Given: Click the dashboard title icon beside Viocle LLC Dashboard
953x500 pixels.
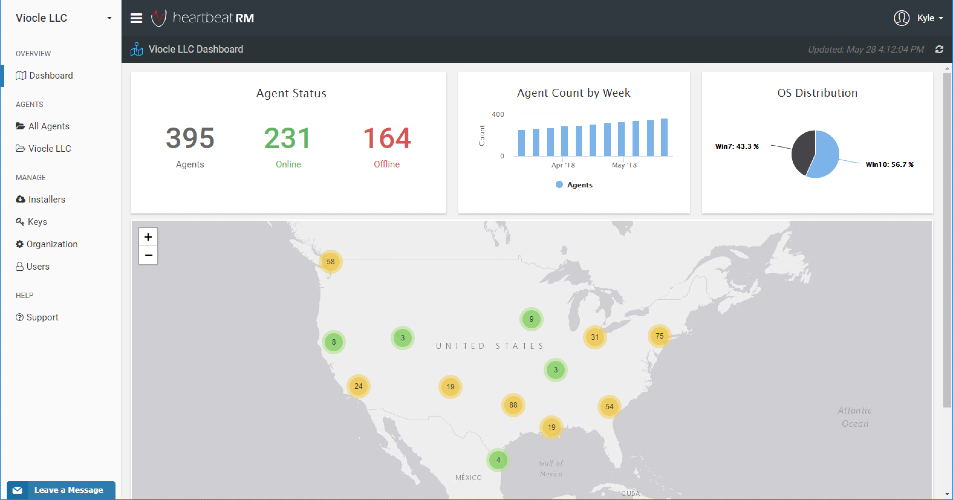Looking at the screenshot, I should coord(137,49).
